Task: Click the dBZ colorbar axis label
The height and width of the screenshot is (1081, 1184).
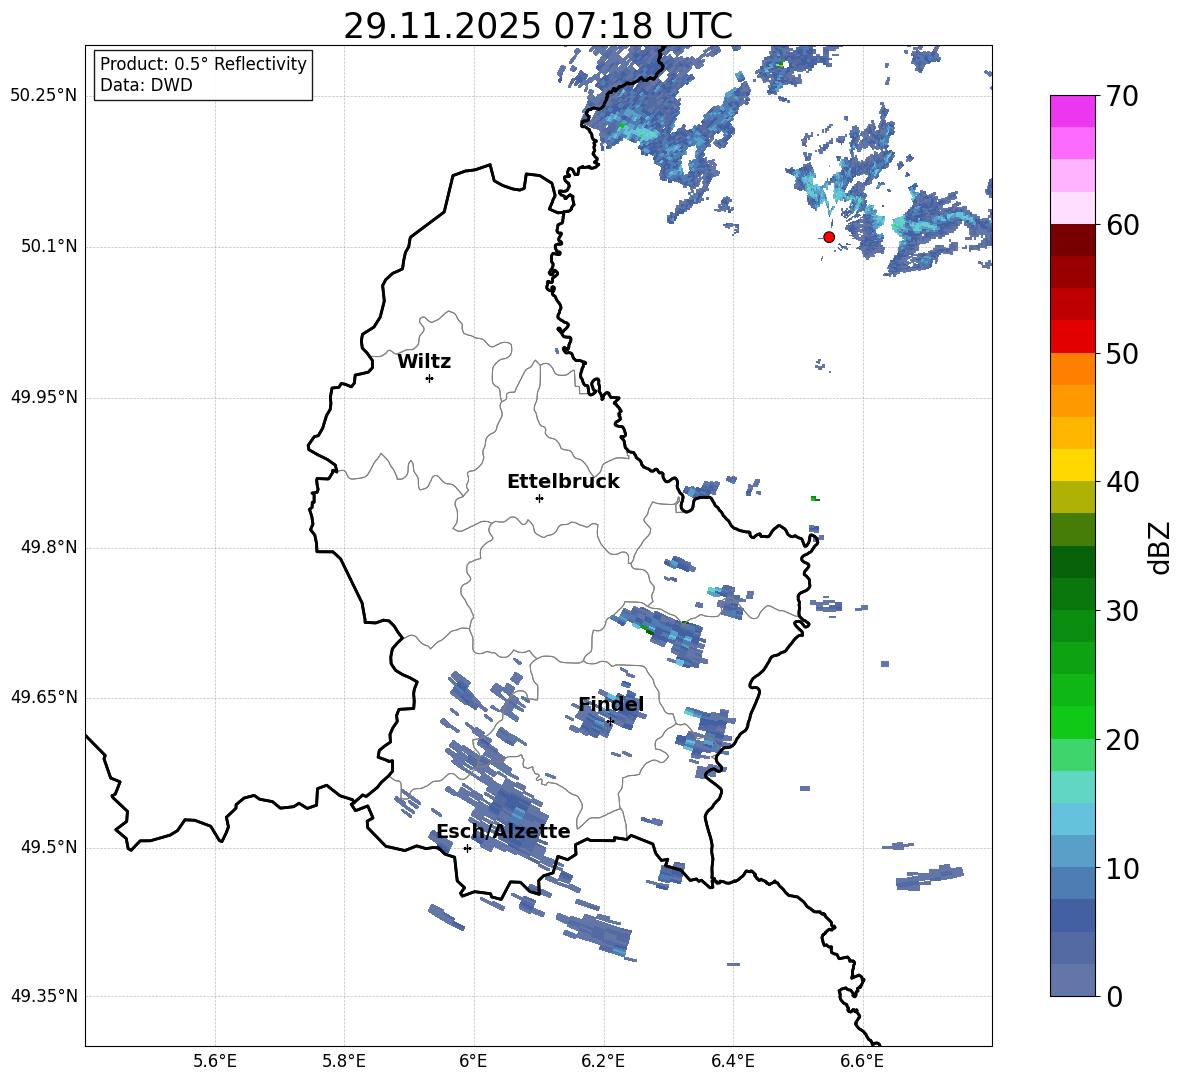Action: click(1160, 547)
